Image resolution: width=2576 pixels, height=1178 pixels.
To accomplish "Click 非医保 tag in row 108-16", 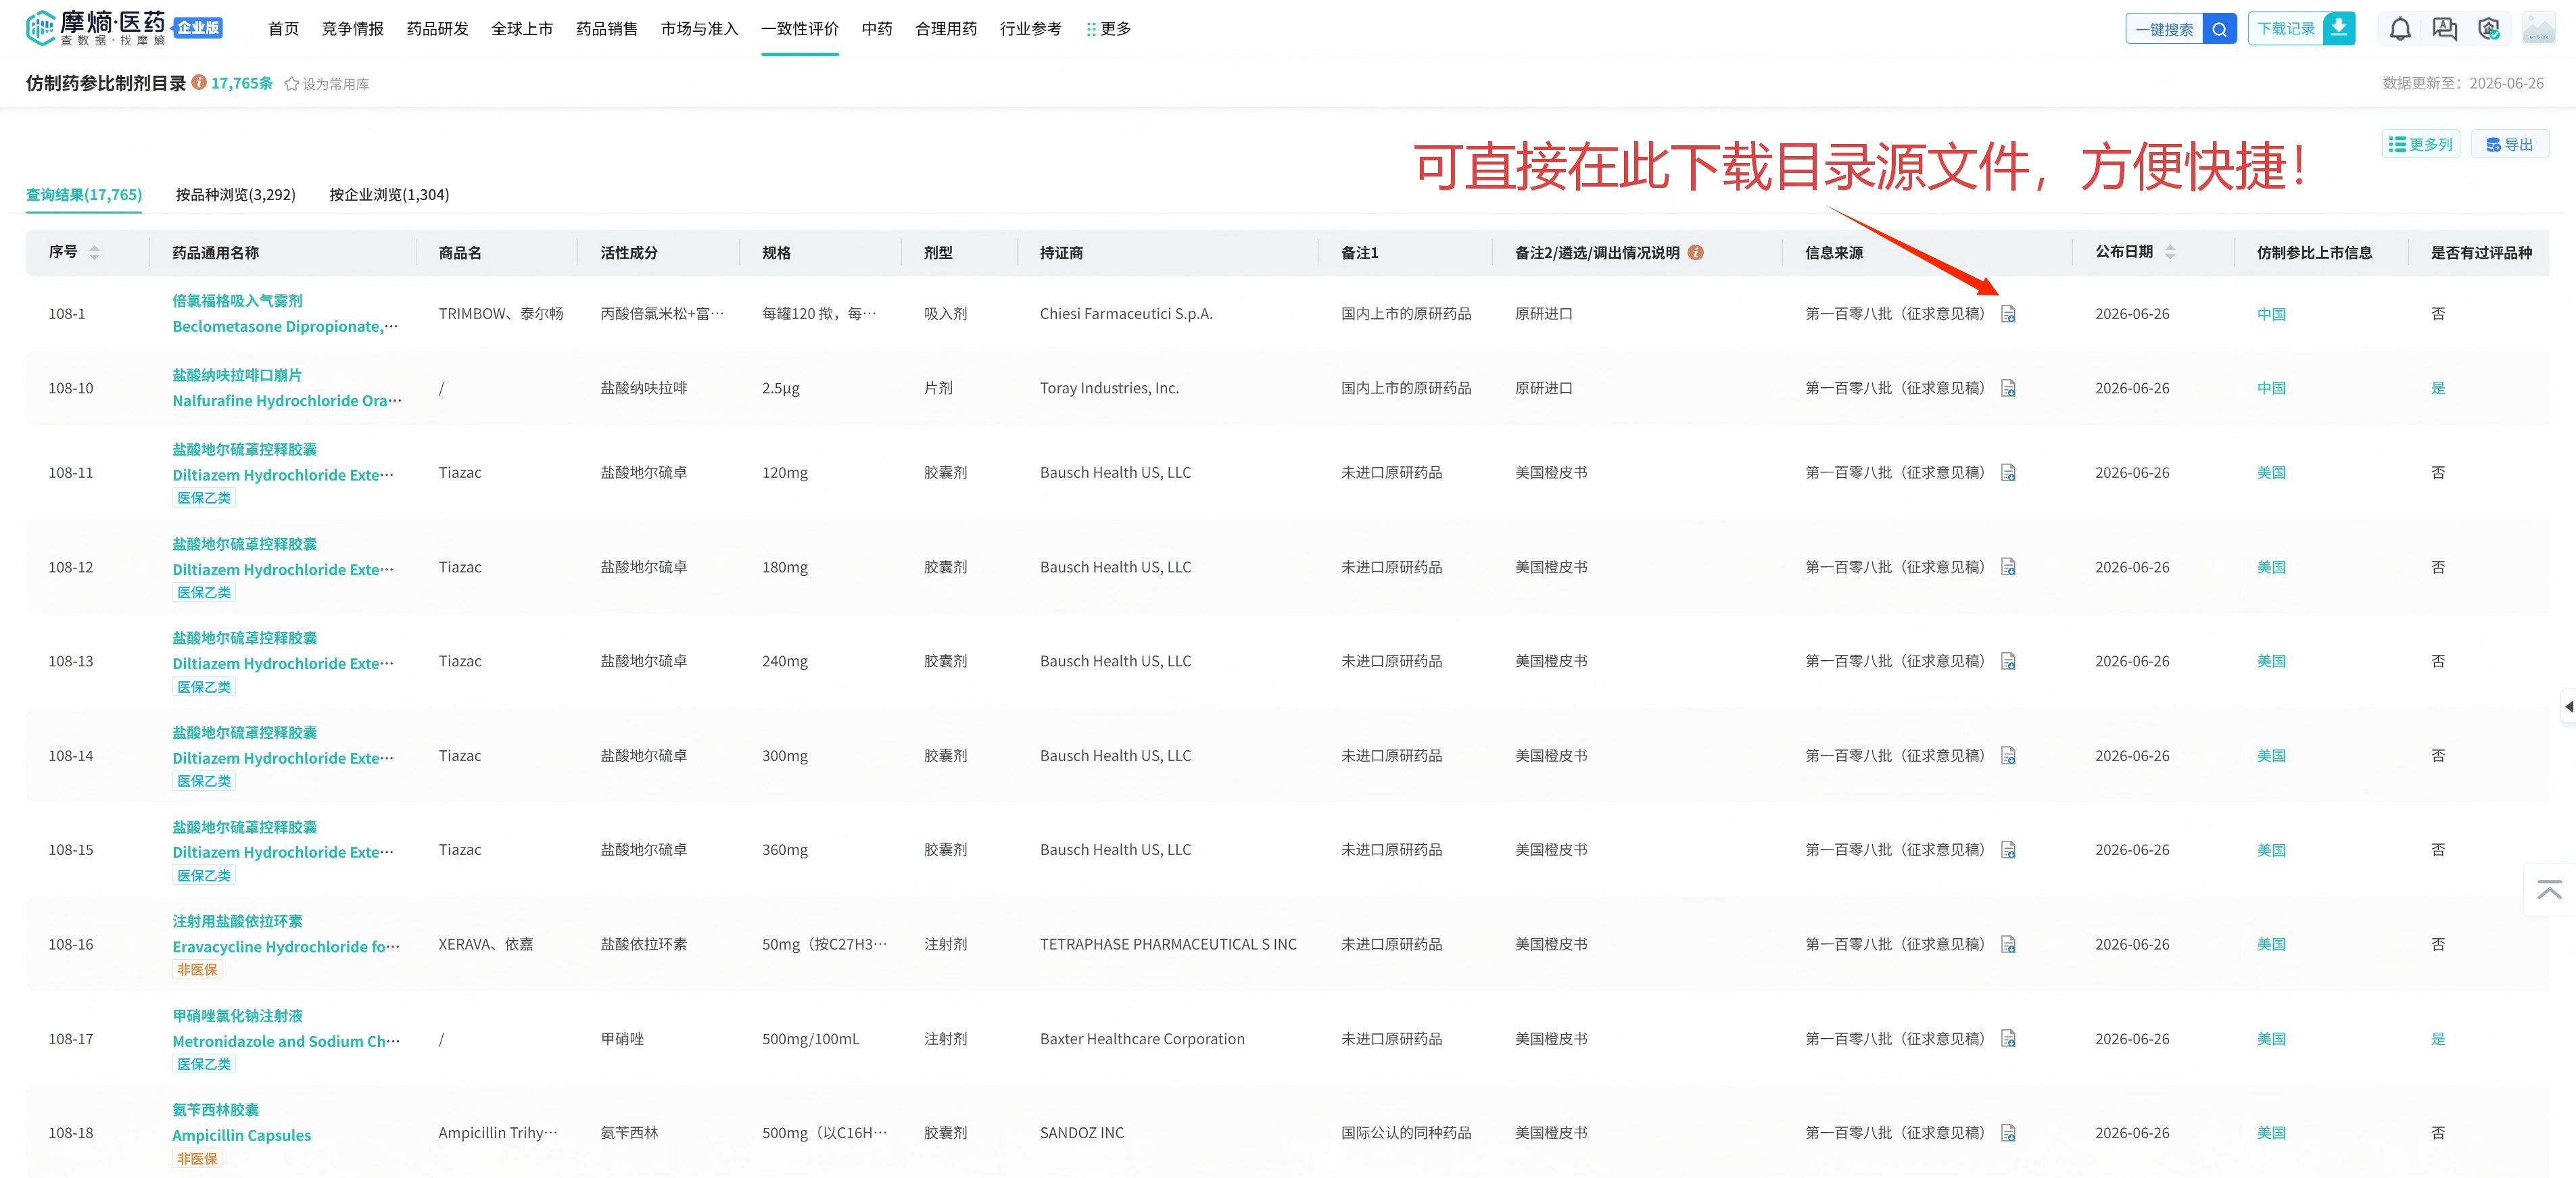I will [x=197, y=970].
